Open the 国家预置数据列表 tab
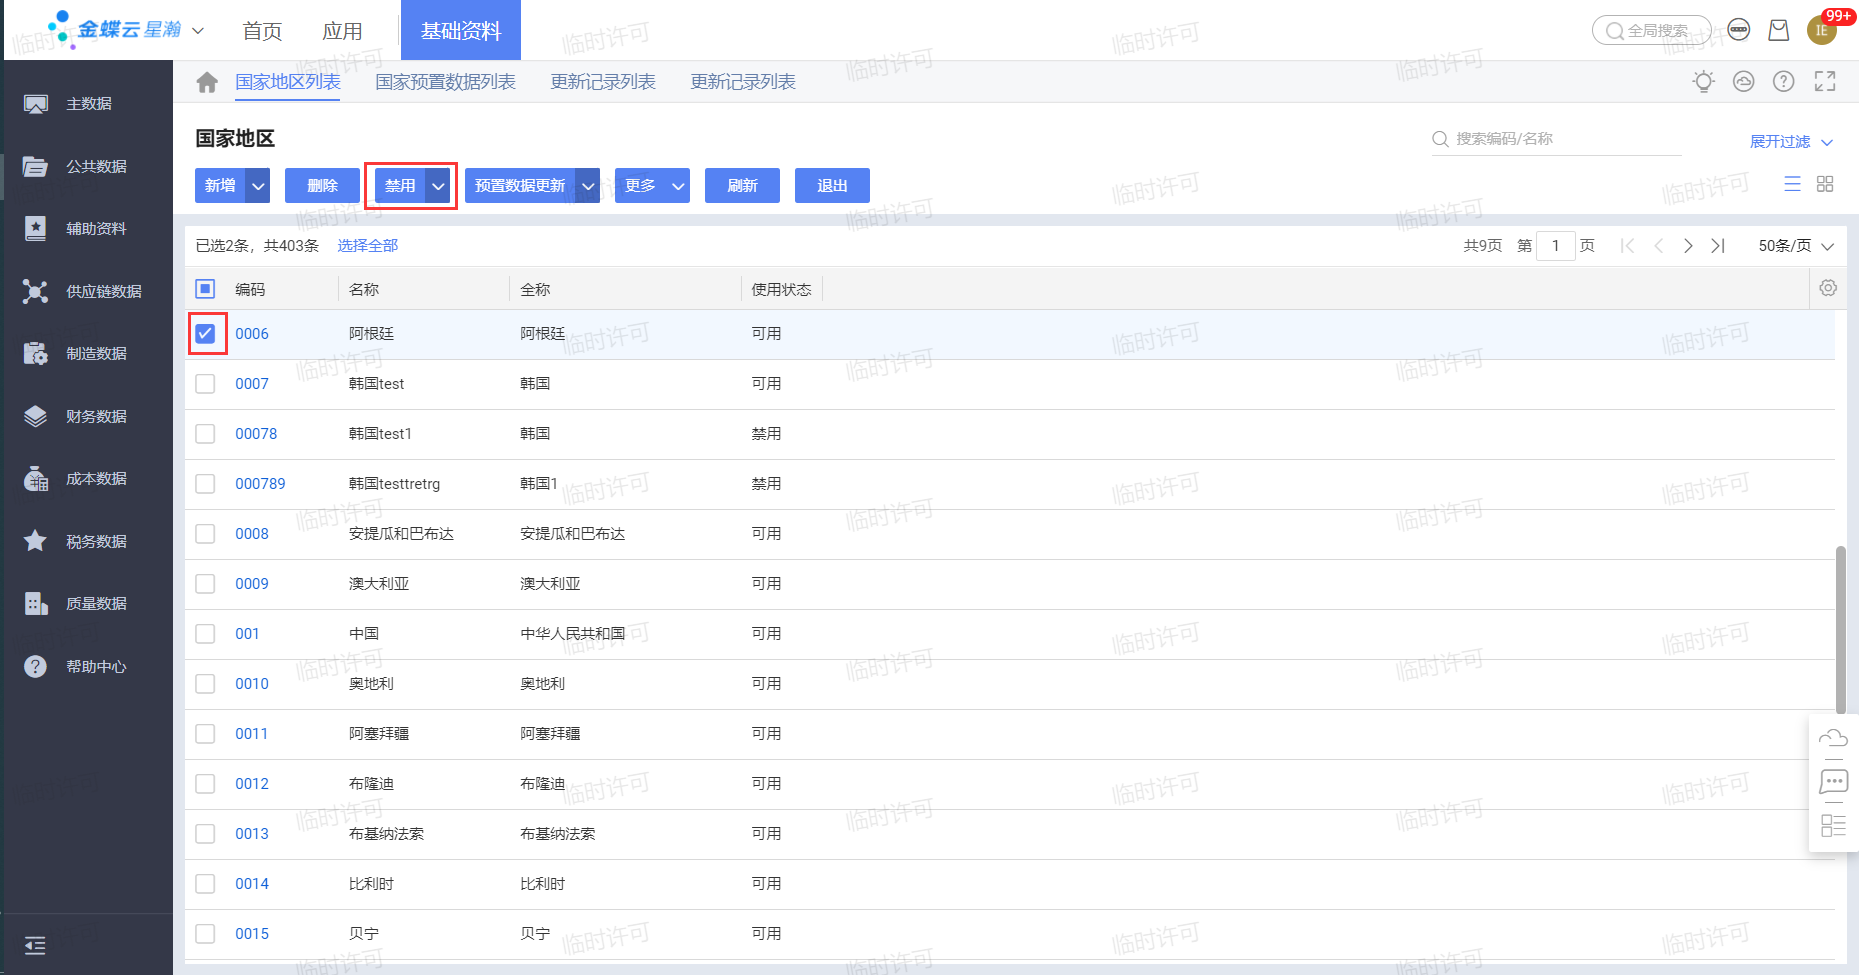Screen dimensions: 1859x975 (445, 82)
